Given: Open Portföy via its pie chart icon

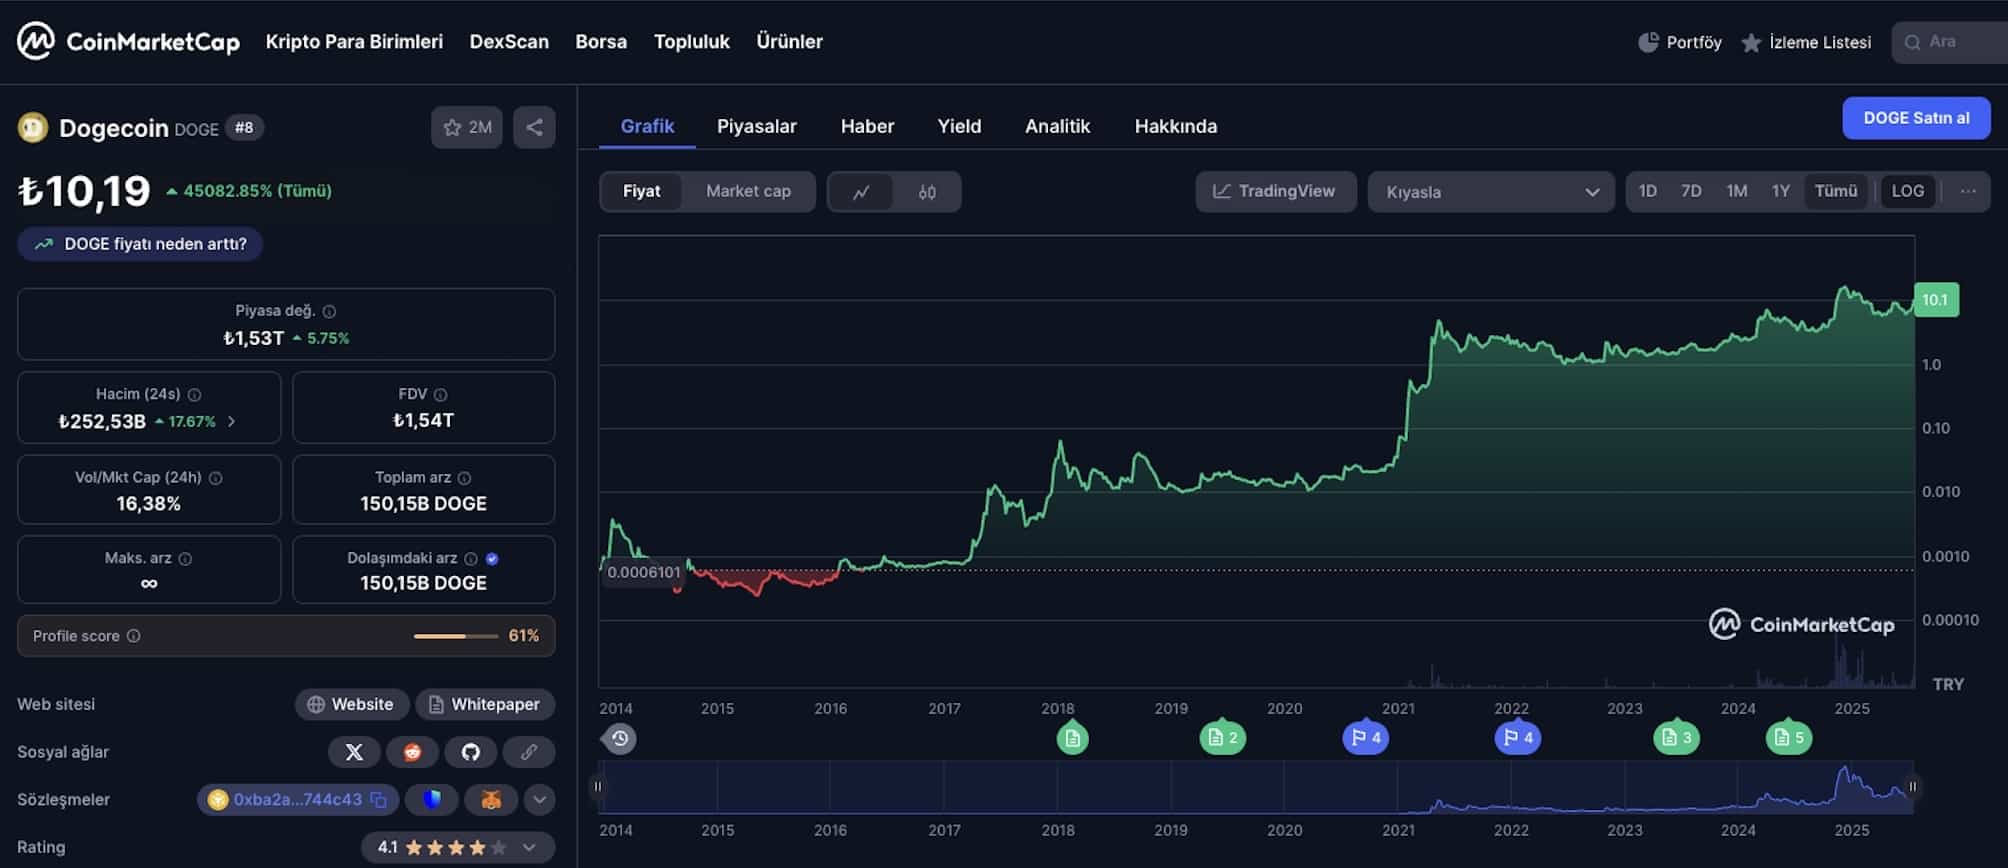Looking at the screenshot, I should (1648, 42).
